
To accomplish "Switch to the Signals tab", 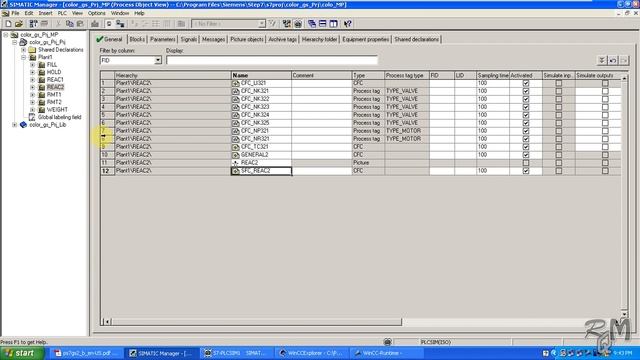I will tap(189, 40).
